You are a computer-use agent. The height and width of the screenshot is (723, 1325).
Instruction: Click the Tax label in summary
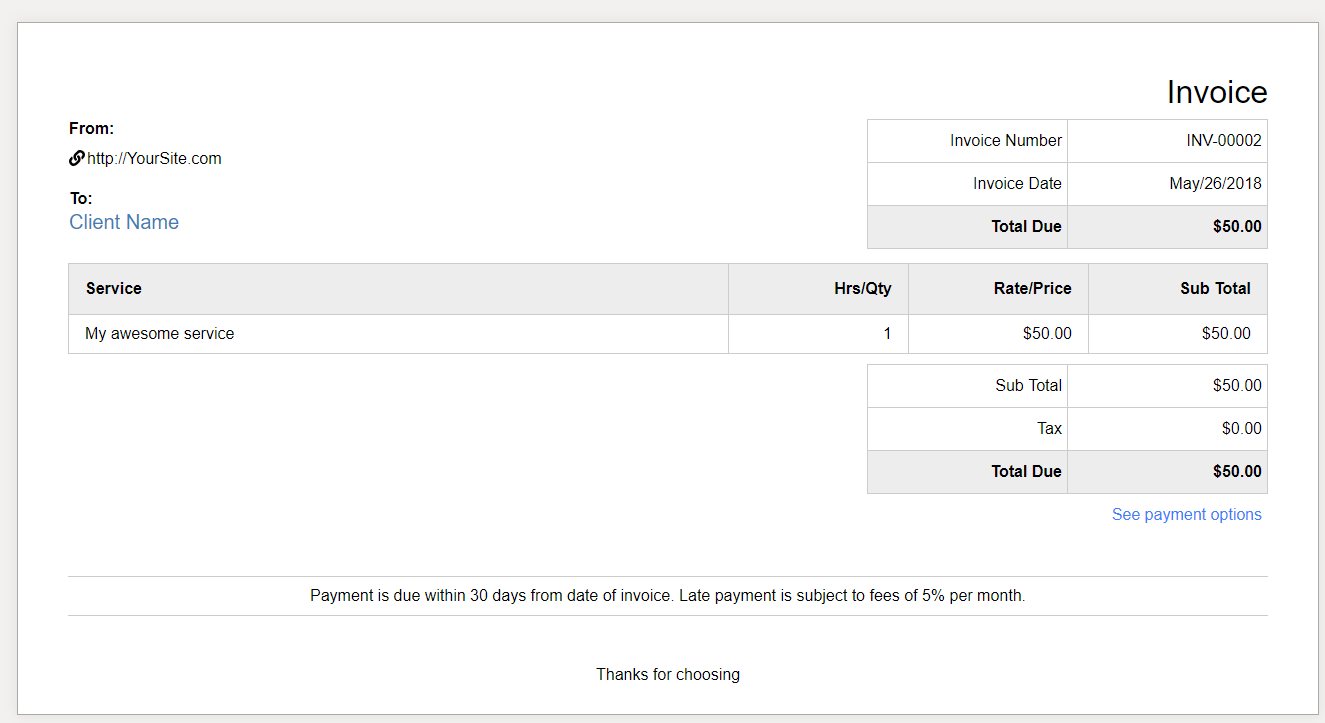(1049, 429)
